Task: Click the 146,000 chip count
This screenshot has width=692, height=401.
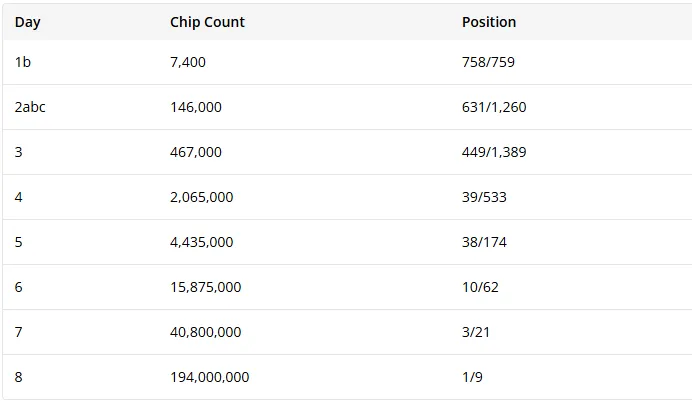Action: click(x=196, y=107)
